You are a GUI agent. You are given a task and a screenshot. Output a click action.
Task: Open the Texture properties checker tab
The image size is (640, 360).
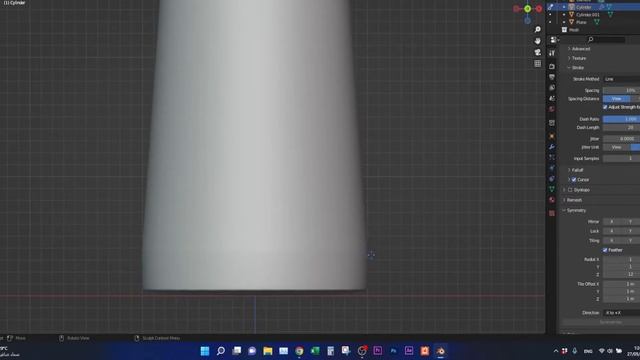click(552, 213)
